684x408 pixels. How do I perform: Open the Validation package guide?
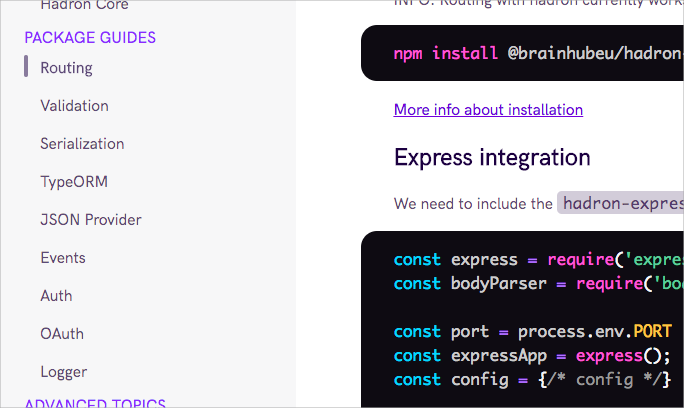click(74, 106)
